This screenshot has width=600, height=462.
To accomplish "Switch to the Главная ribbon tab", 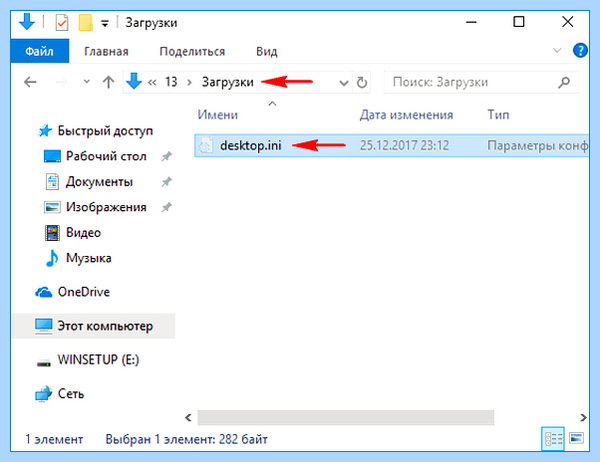I will (106, 51).
